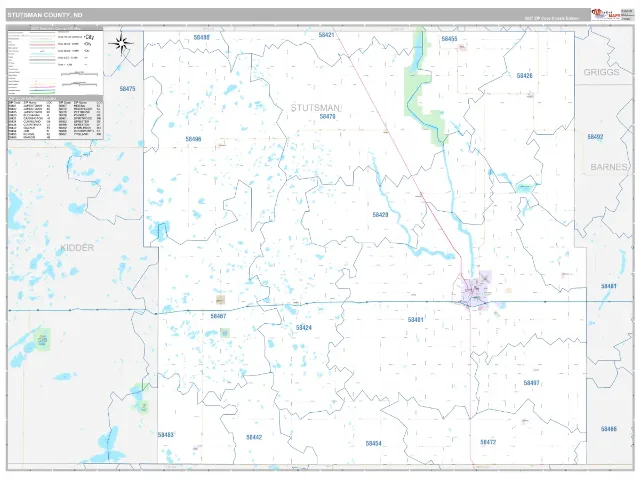
Task: Click the ZIP Code Edition subtitle text
Action: [x=552, y=18]
